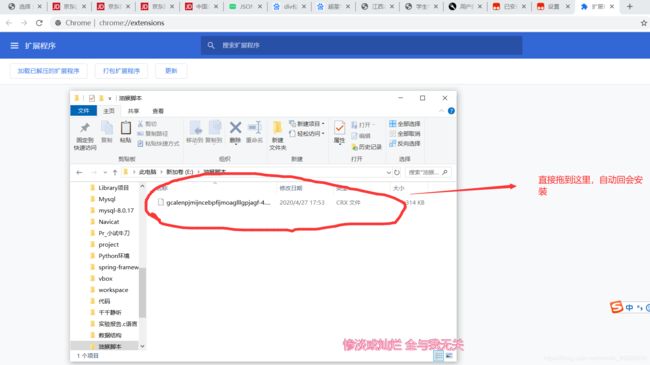Click the Explorer folder search box
Viewport: 650px width, 365px height.
point(428,172)
